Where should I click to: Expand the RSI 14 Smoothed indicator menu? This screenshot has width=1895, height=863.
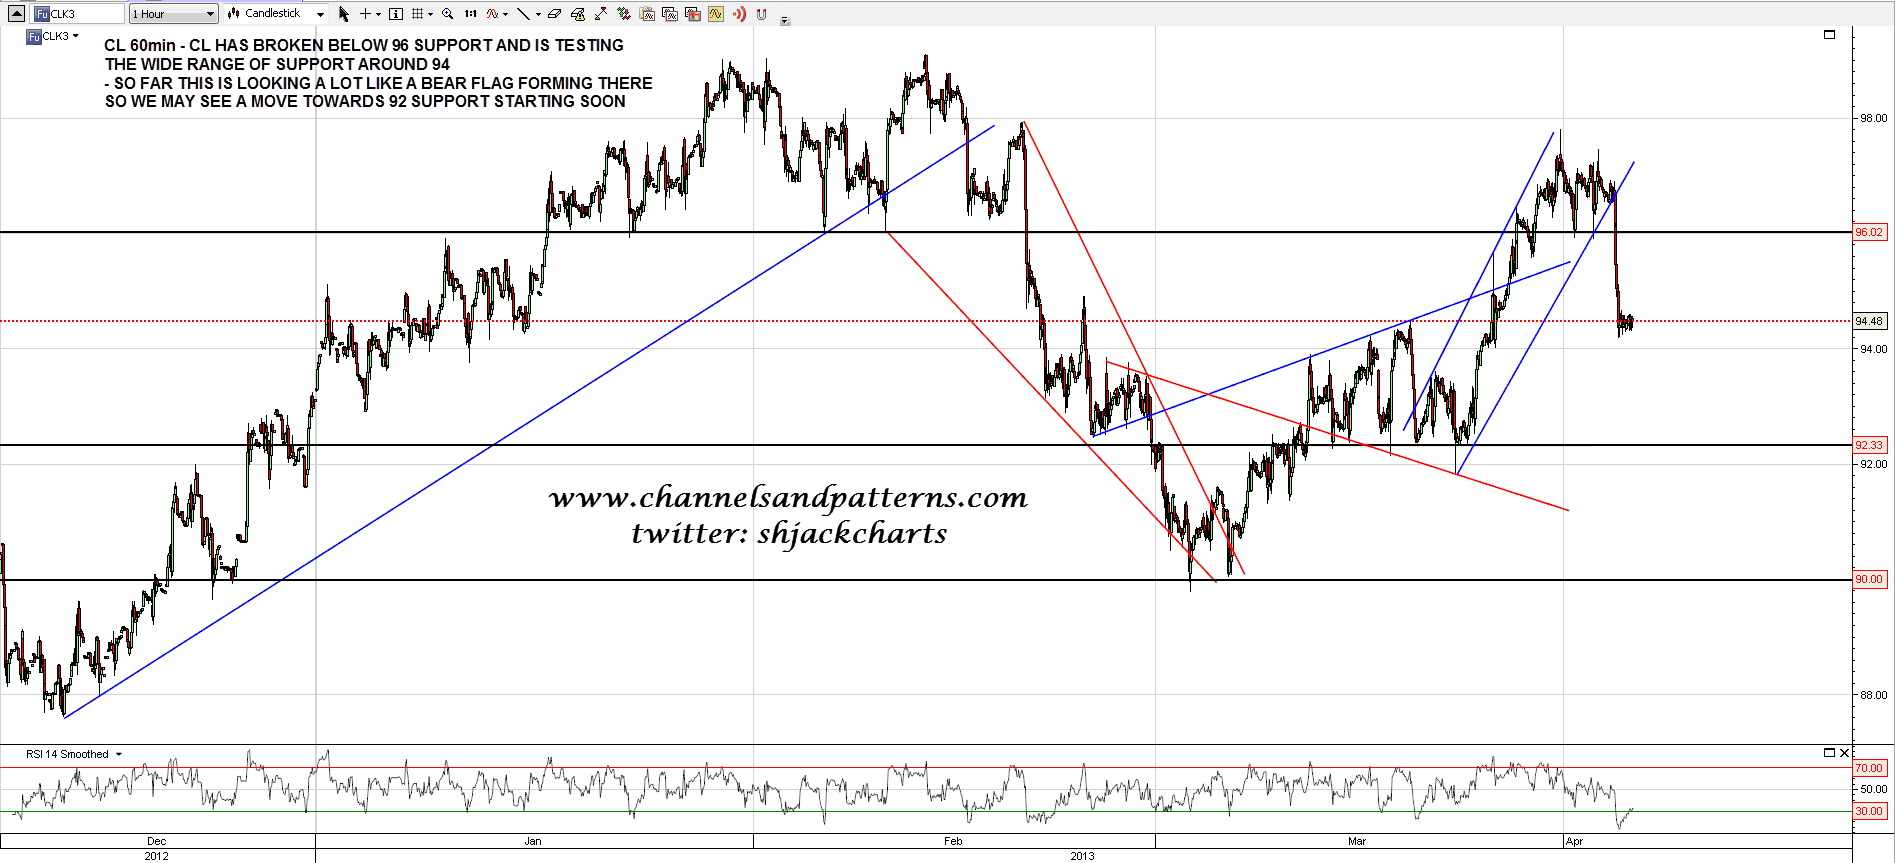click(119, 755)
